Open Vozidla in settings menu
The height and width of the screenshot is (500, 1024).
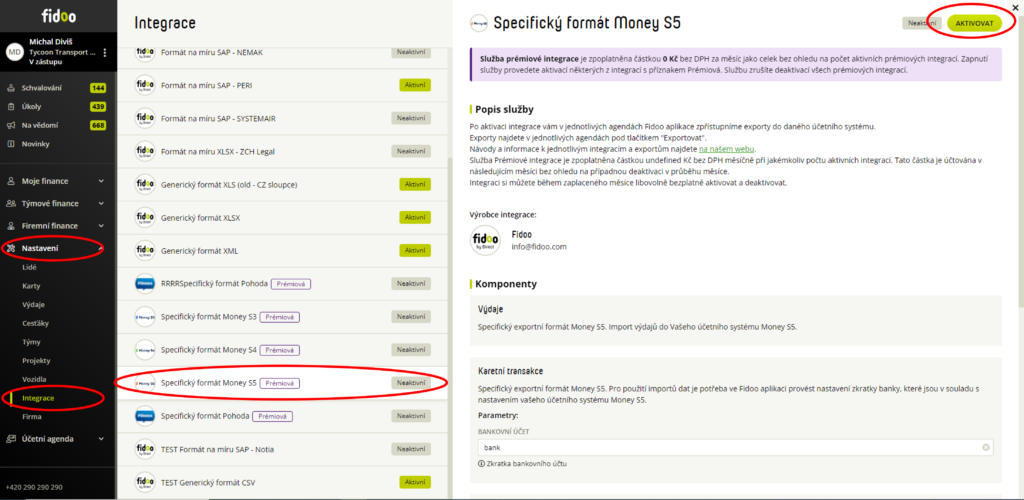(34, 379)
